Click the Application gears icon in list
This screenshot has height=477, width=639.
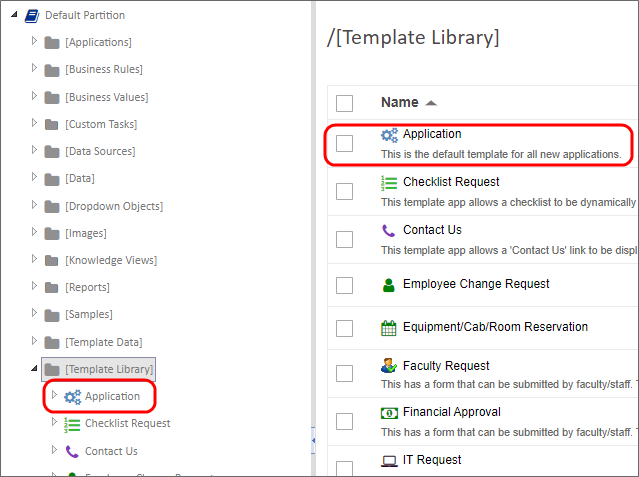point(389,134)
